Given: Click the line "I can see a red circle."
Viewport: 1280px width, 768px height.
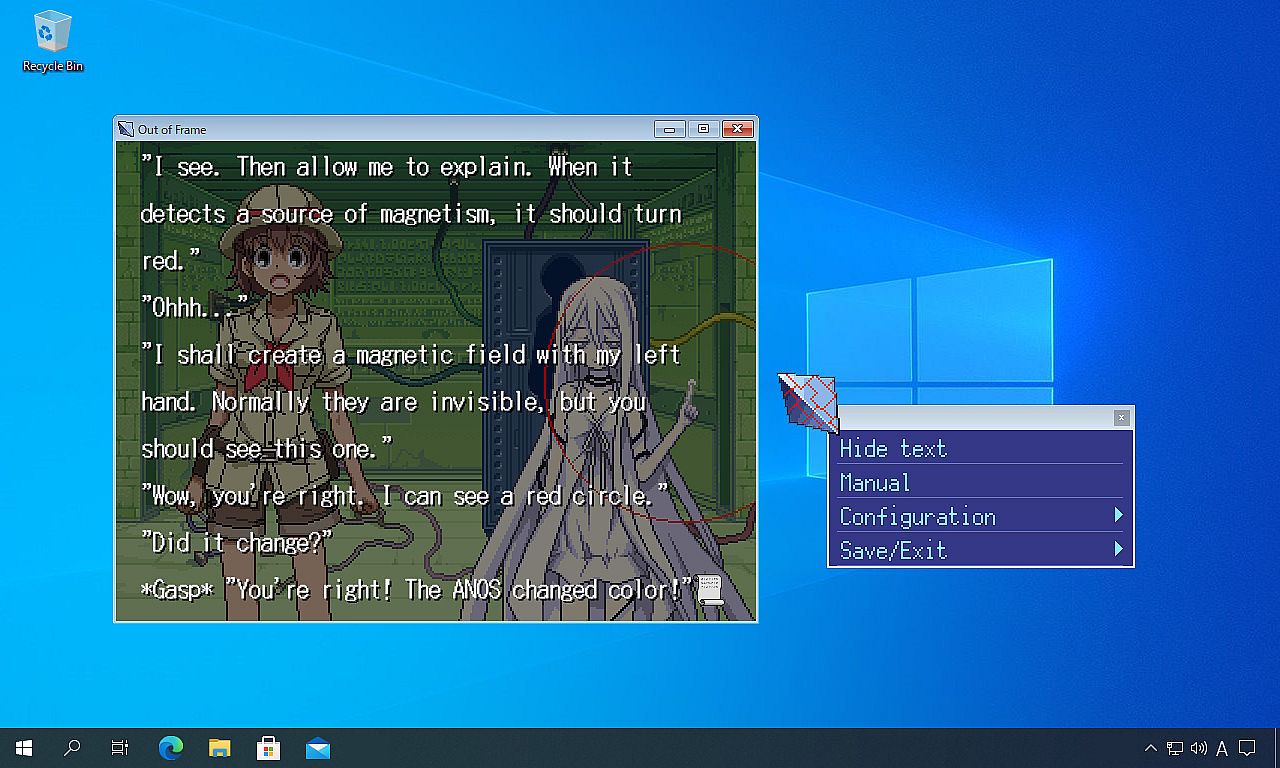Looking at the screenshot, I should click(523, 495).
